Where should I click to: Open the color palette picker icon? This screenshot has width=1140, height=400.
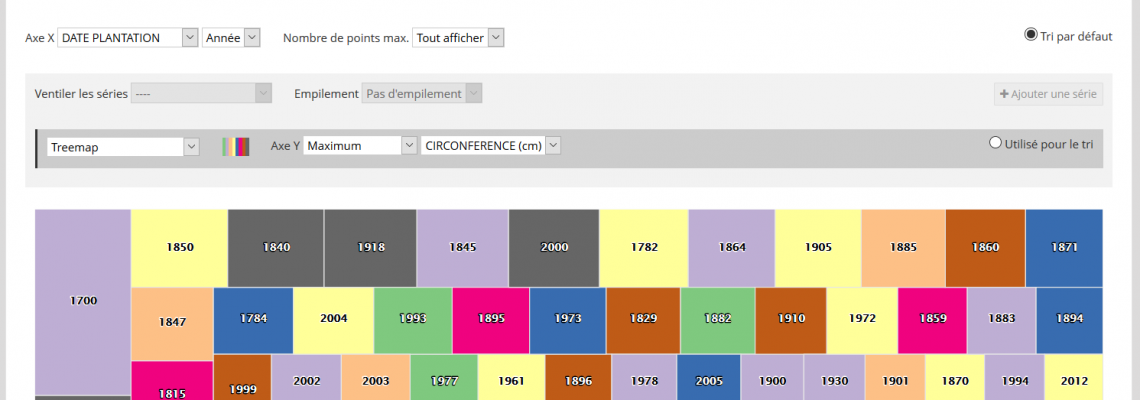(235, 147)
